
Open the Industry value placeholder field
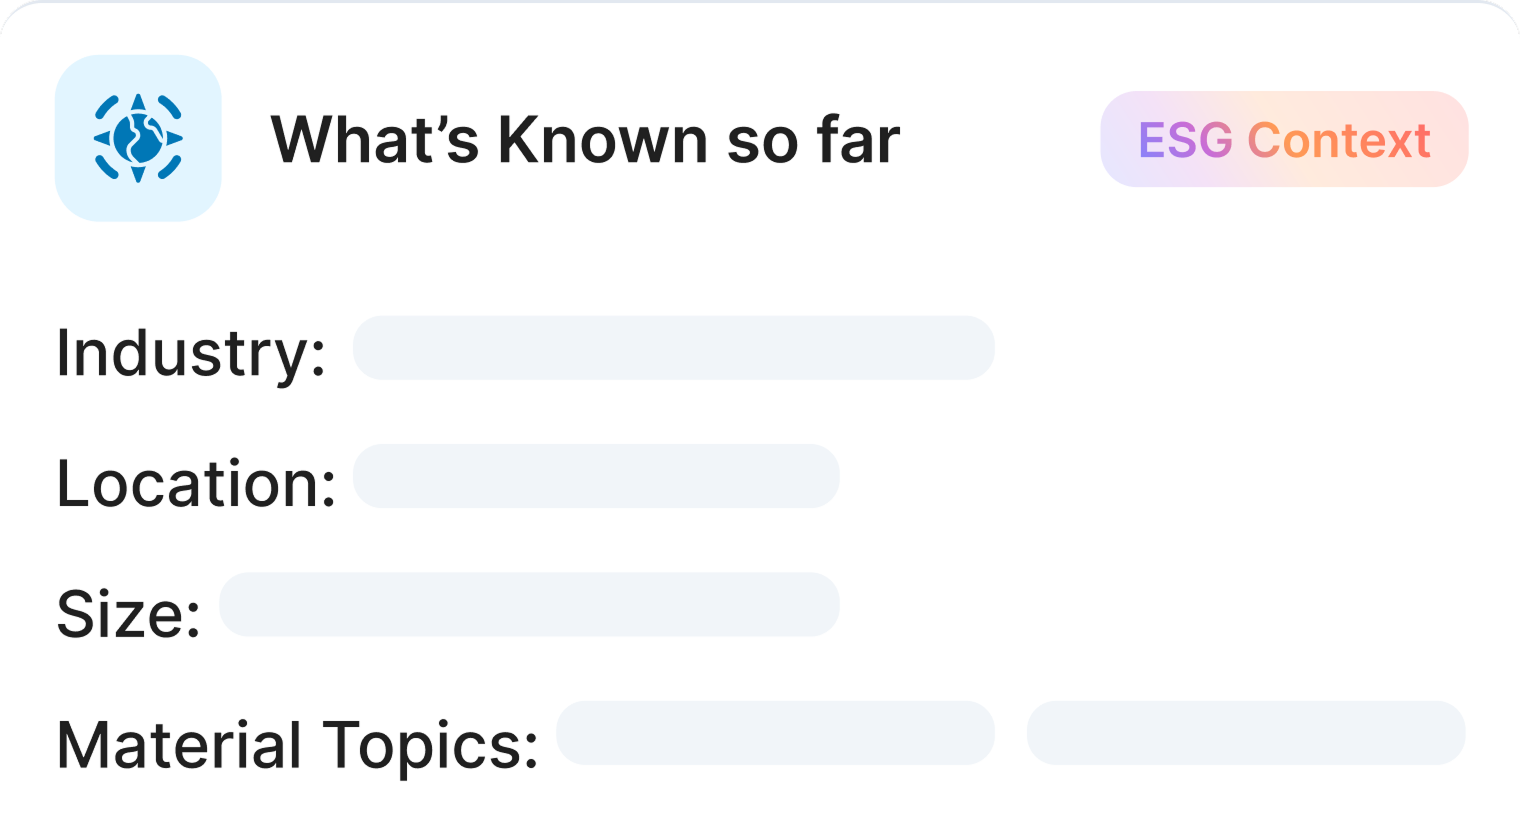tap(673, 348)
